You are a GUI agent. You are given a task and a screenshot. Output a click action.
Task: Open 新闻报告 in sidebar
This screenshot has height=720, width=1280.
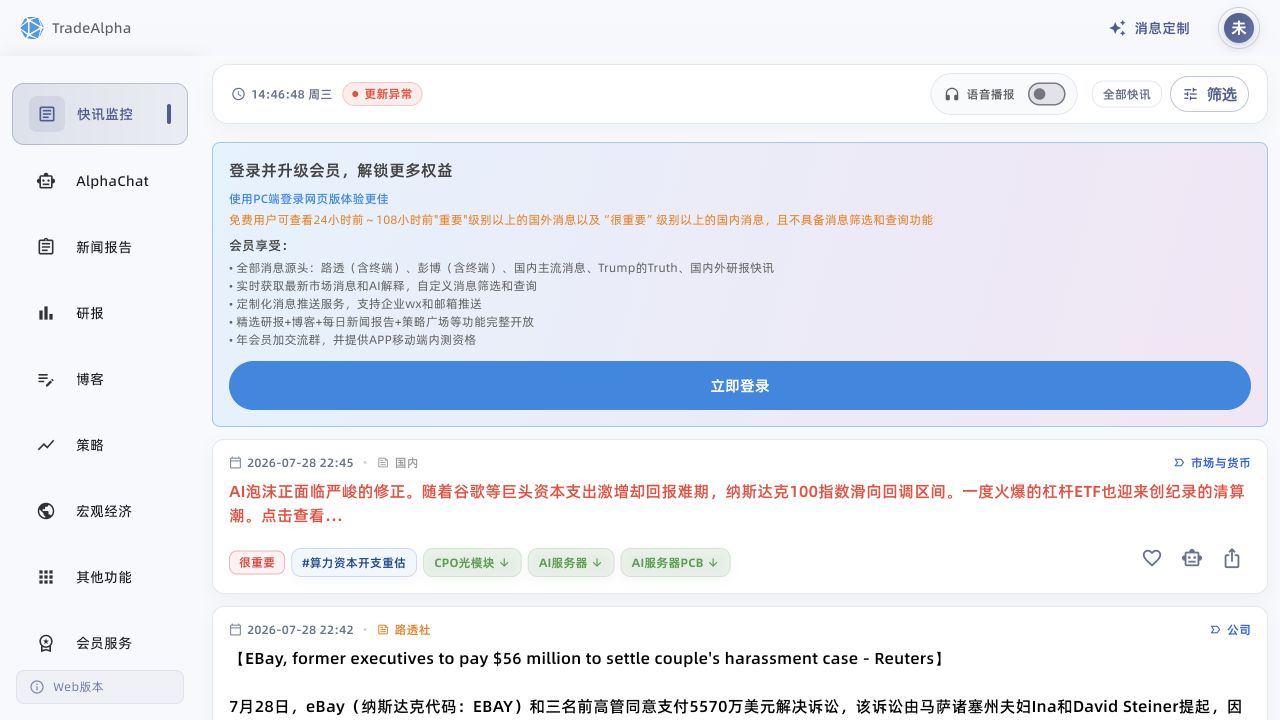click(100, 247)
